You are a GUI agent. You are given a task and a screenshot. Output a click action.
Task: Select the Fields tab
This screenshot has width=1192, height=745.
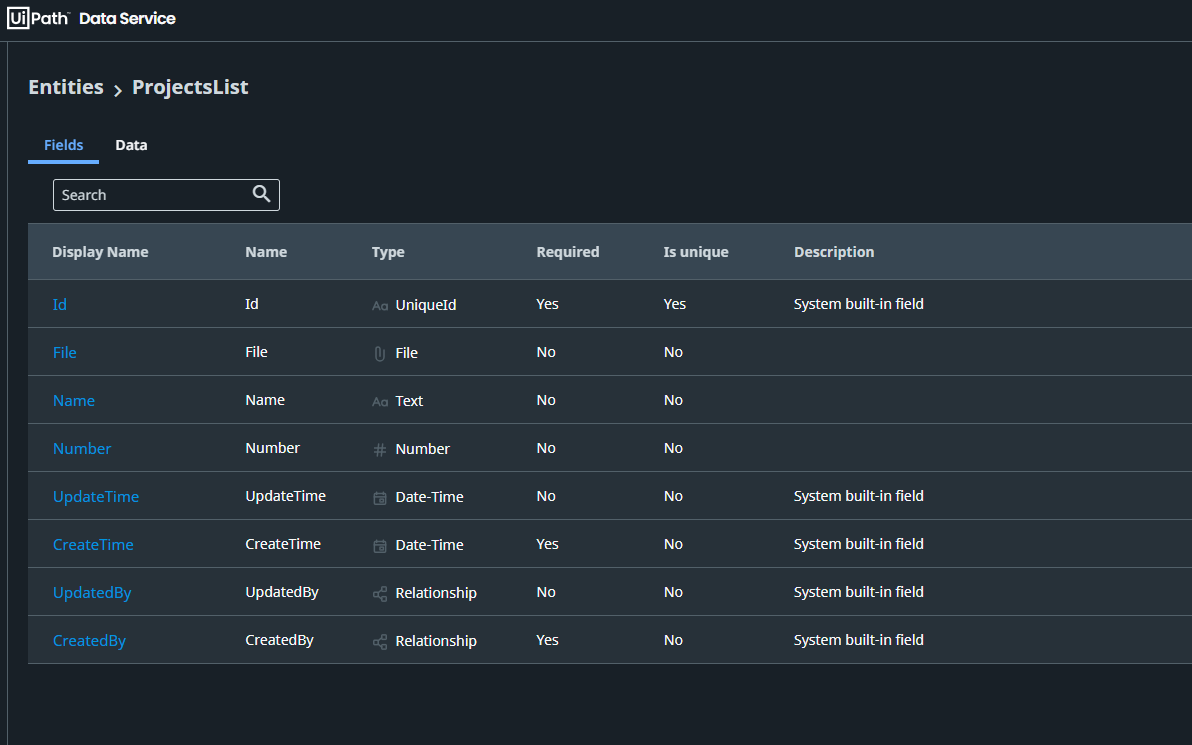point(63,145)
